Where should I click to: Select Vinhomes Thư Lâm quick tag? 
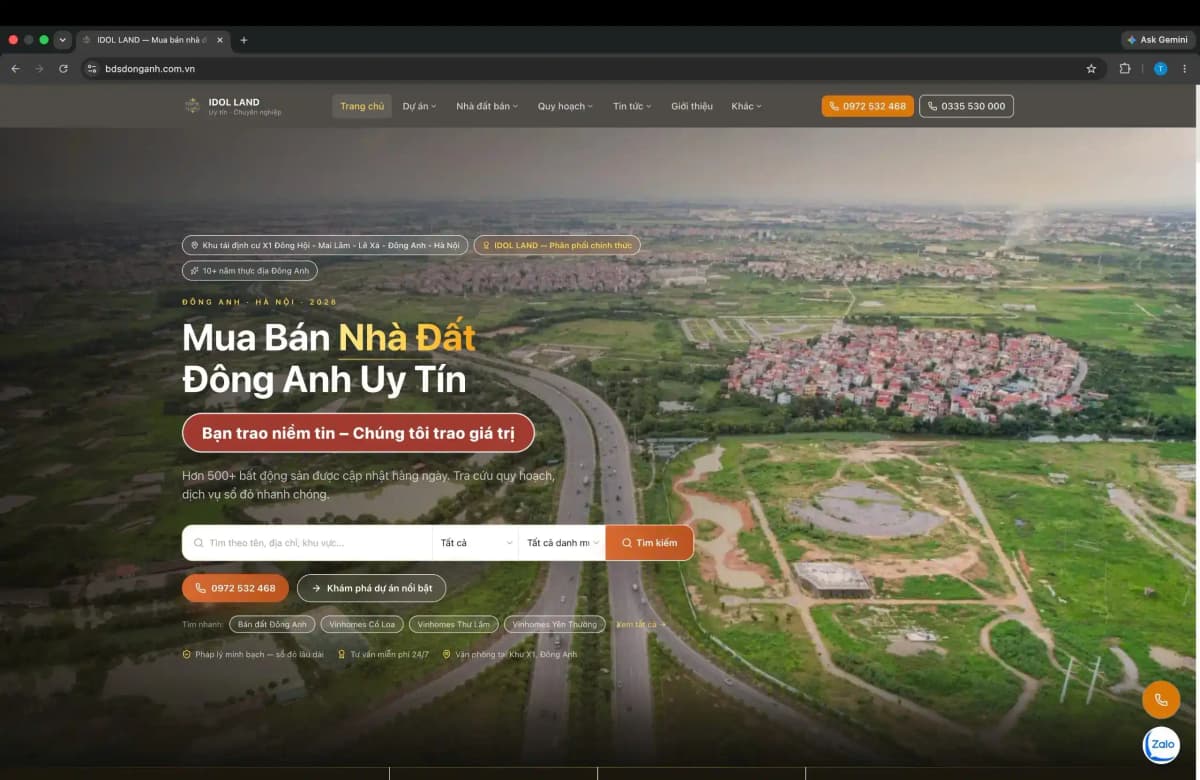tap(454, 624)
